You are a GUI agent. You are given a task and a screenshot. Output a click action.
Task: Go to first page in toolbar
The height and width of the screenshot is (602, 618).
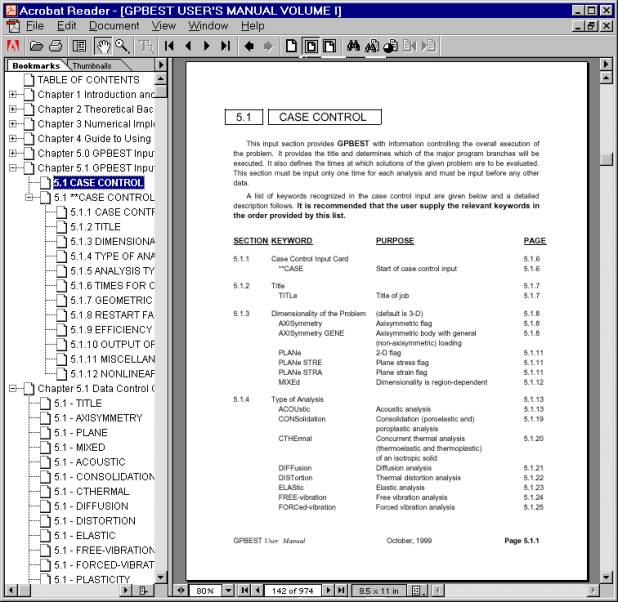169,46
